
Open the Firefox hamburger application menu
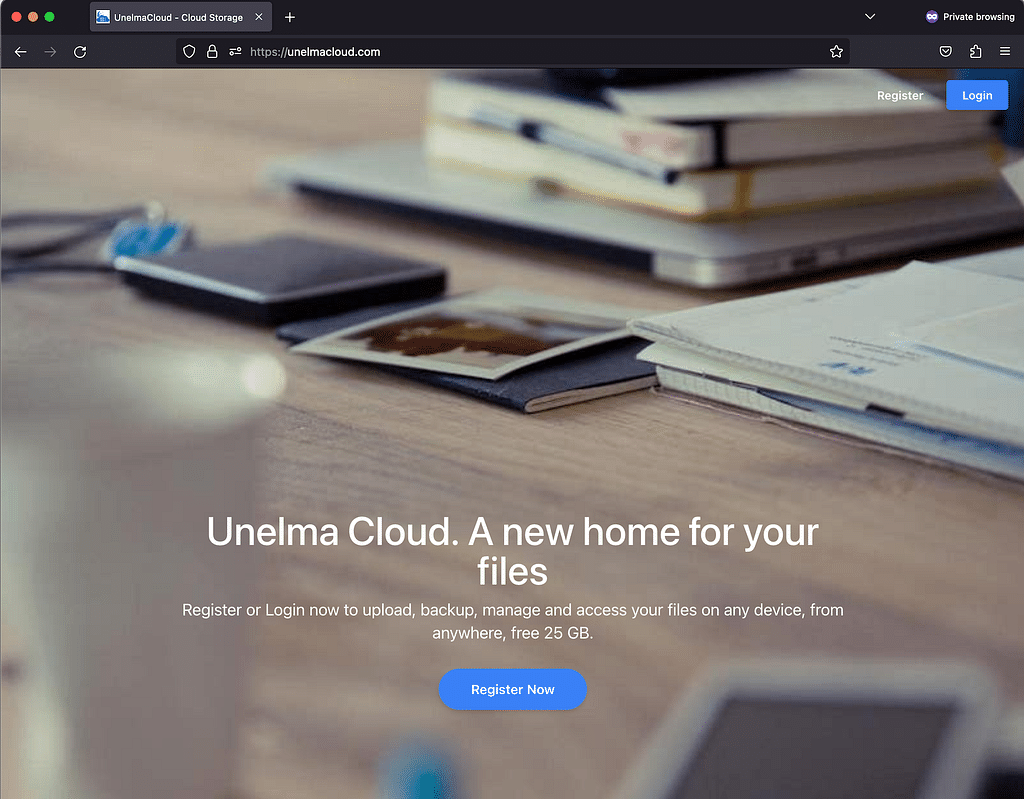coord(1005,52)
